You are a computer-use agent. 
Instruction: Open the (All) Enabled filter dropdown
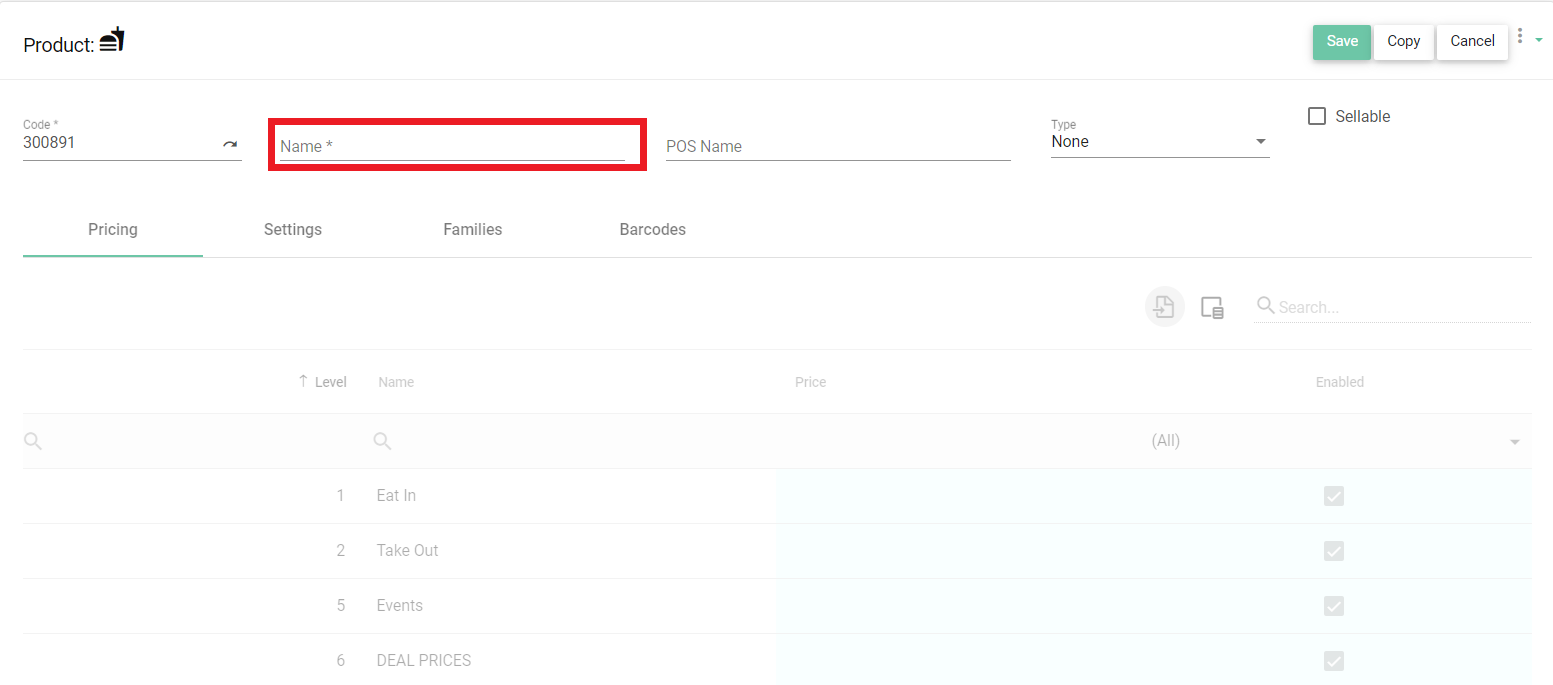(1514, 440)
